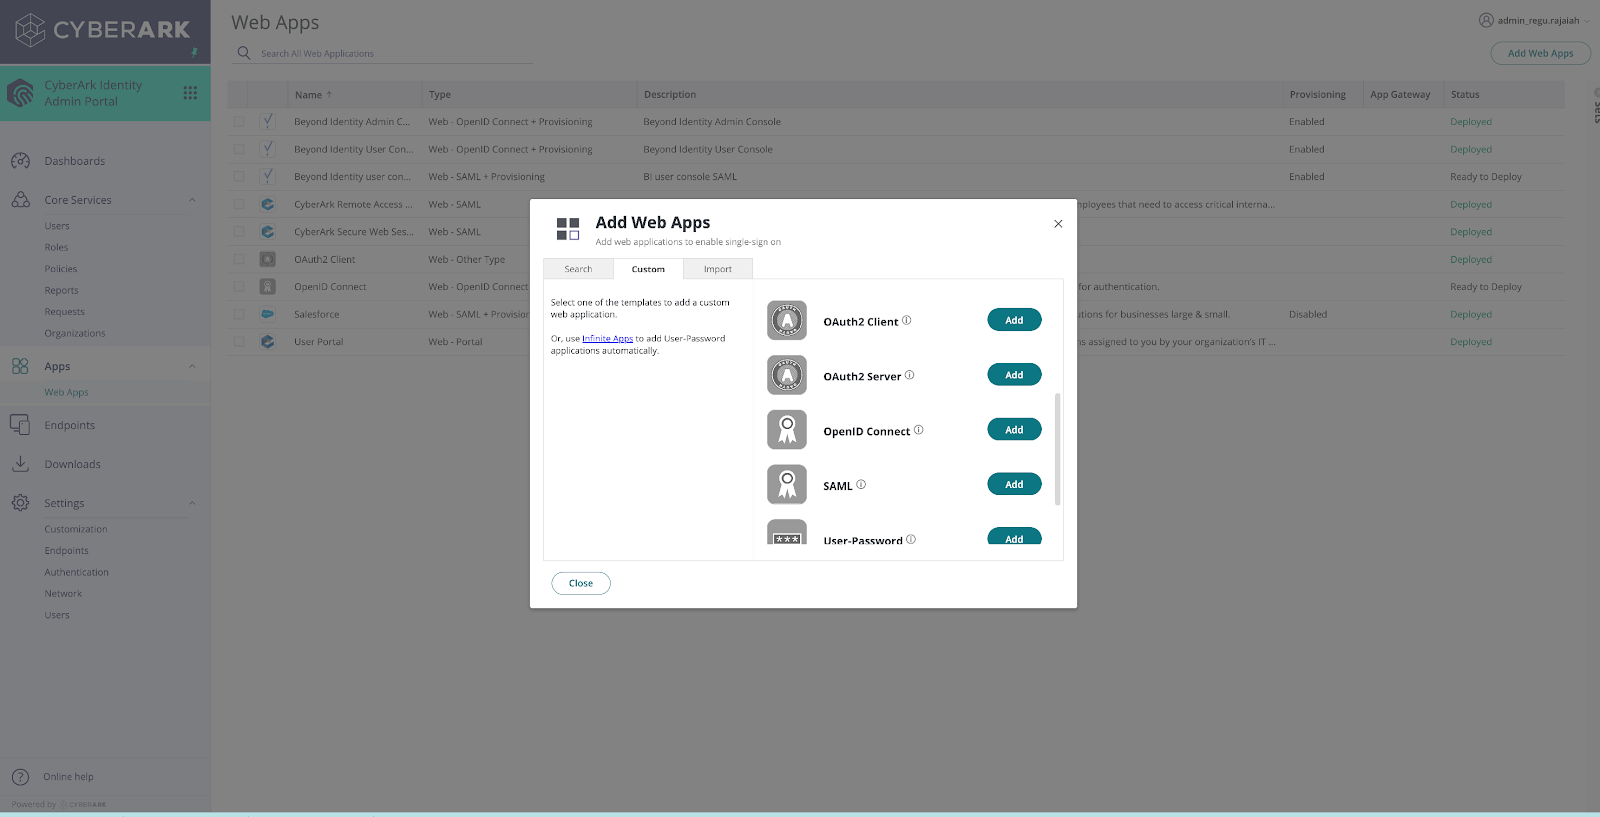Click the Dashboards sidebar icon
Image resolution: width=1600 pixels, height=817 pixels.
(20, 161)
